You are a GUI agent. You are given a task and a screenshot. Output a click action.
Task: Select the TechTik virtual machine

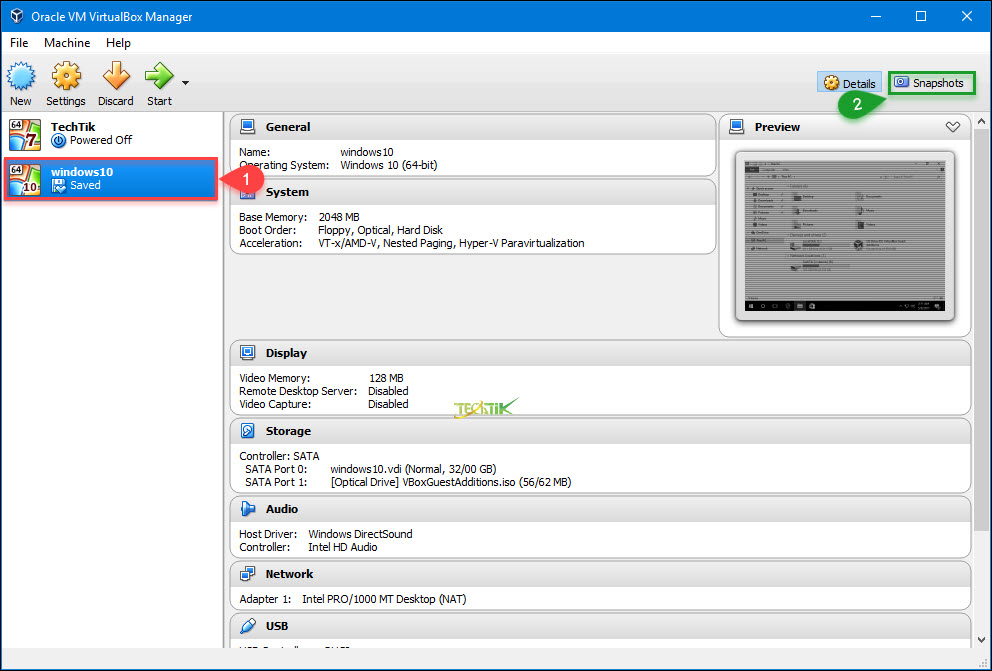[x=110, y=134]
